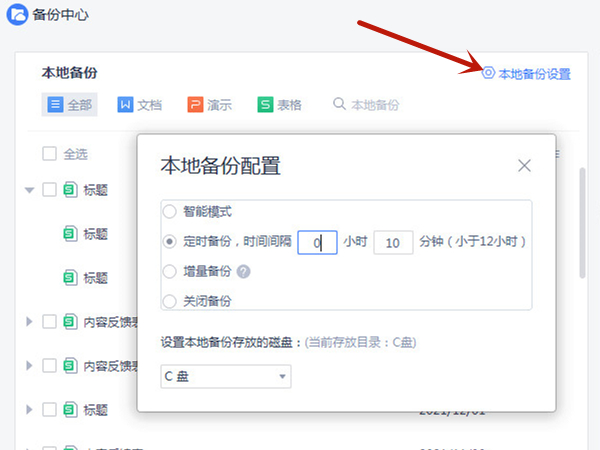
Task: Click the search magnifier icon for 本地备份
Action: pyautogui.click(x=340, y=105)
